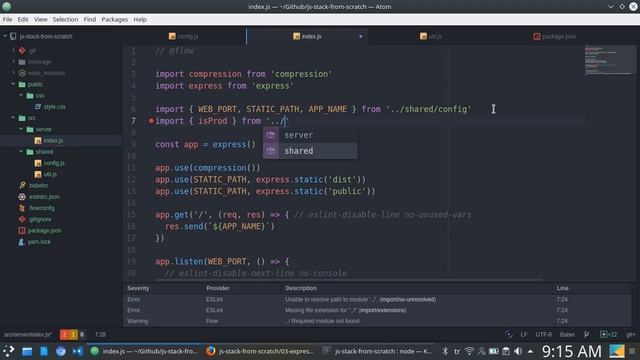
Task: Switch to the config.js editor tab
Action: [x=184, y=36]
